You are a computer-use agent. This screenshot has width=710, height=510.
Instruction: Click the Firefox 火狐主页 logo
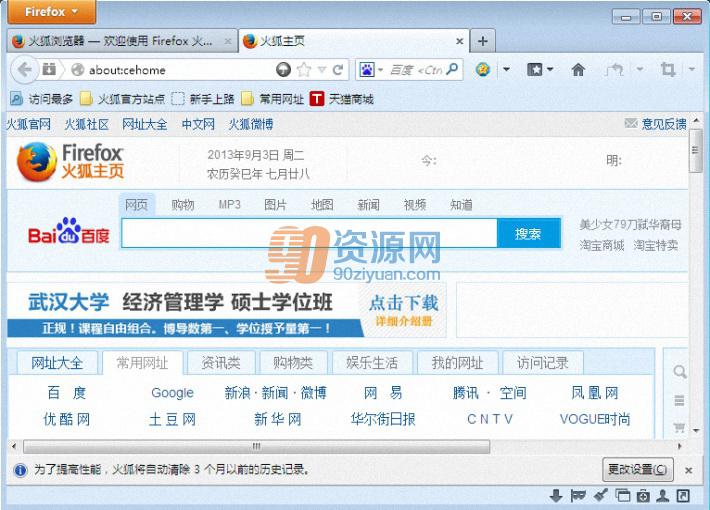(x=70, y=162)
